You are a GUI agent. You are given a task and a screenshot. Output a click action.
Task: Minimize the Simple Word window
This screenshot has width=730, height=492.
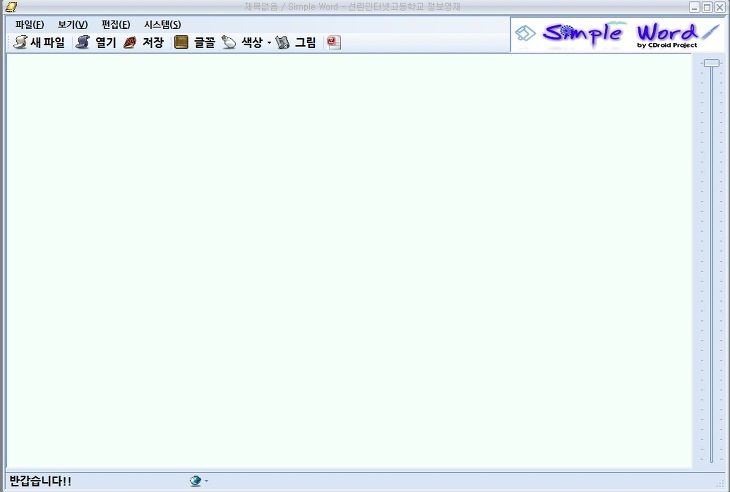695,7
